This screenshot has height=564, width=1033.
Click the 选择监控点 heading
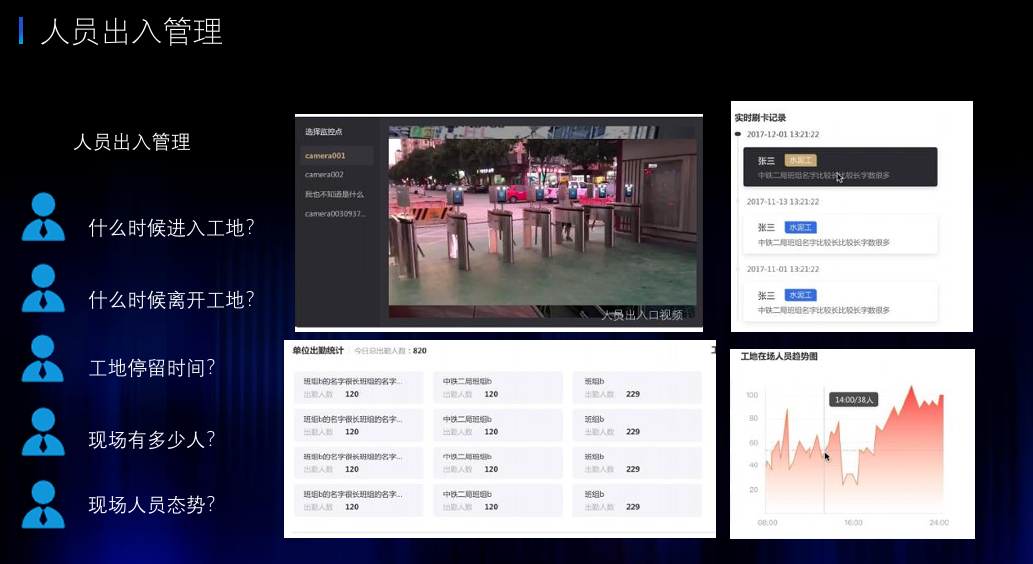[323, 132]
